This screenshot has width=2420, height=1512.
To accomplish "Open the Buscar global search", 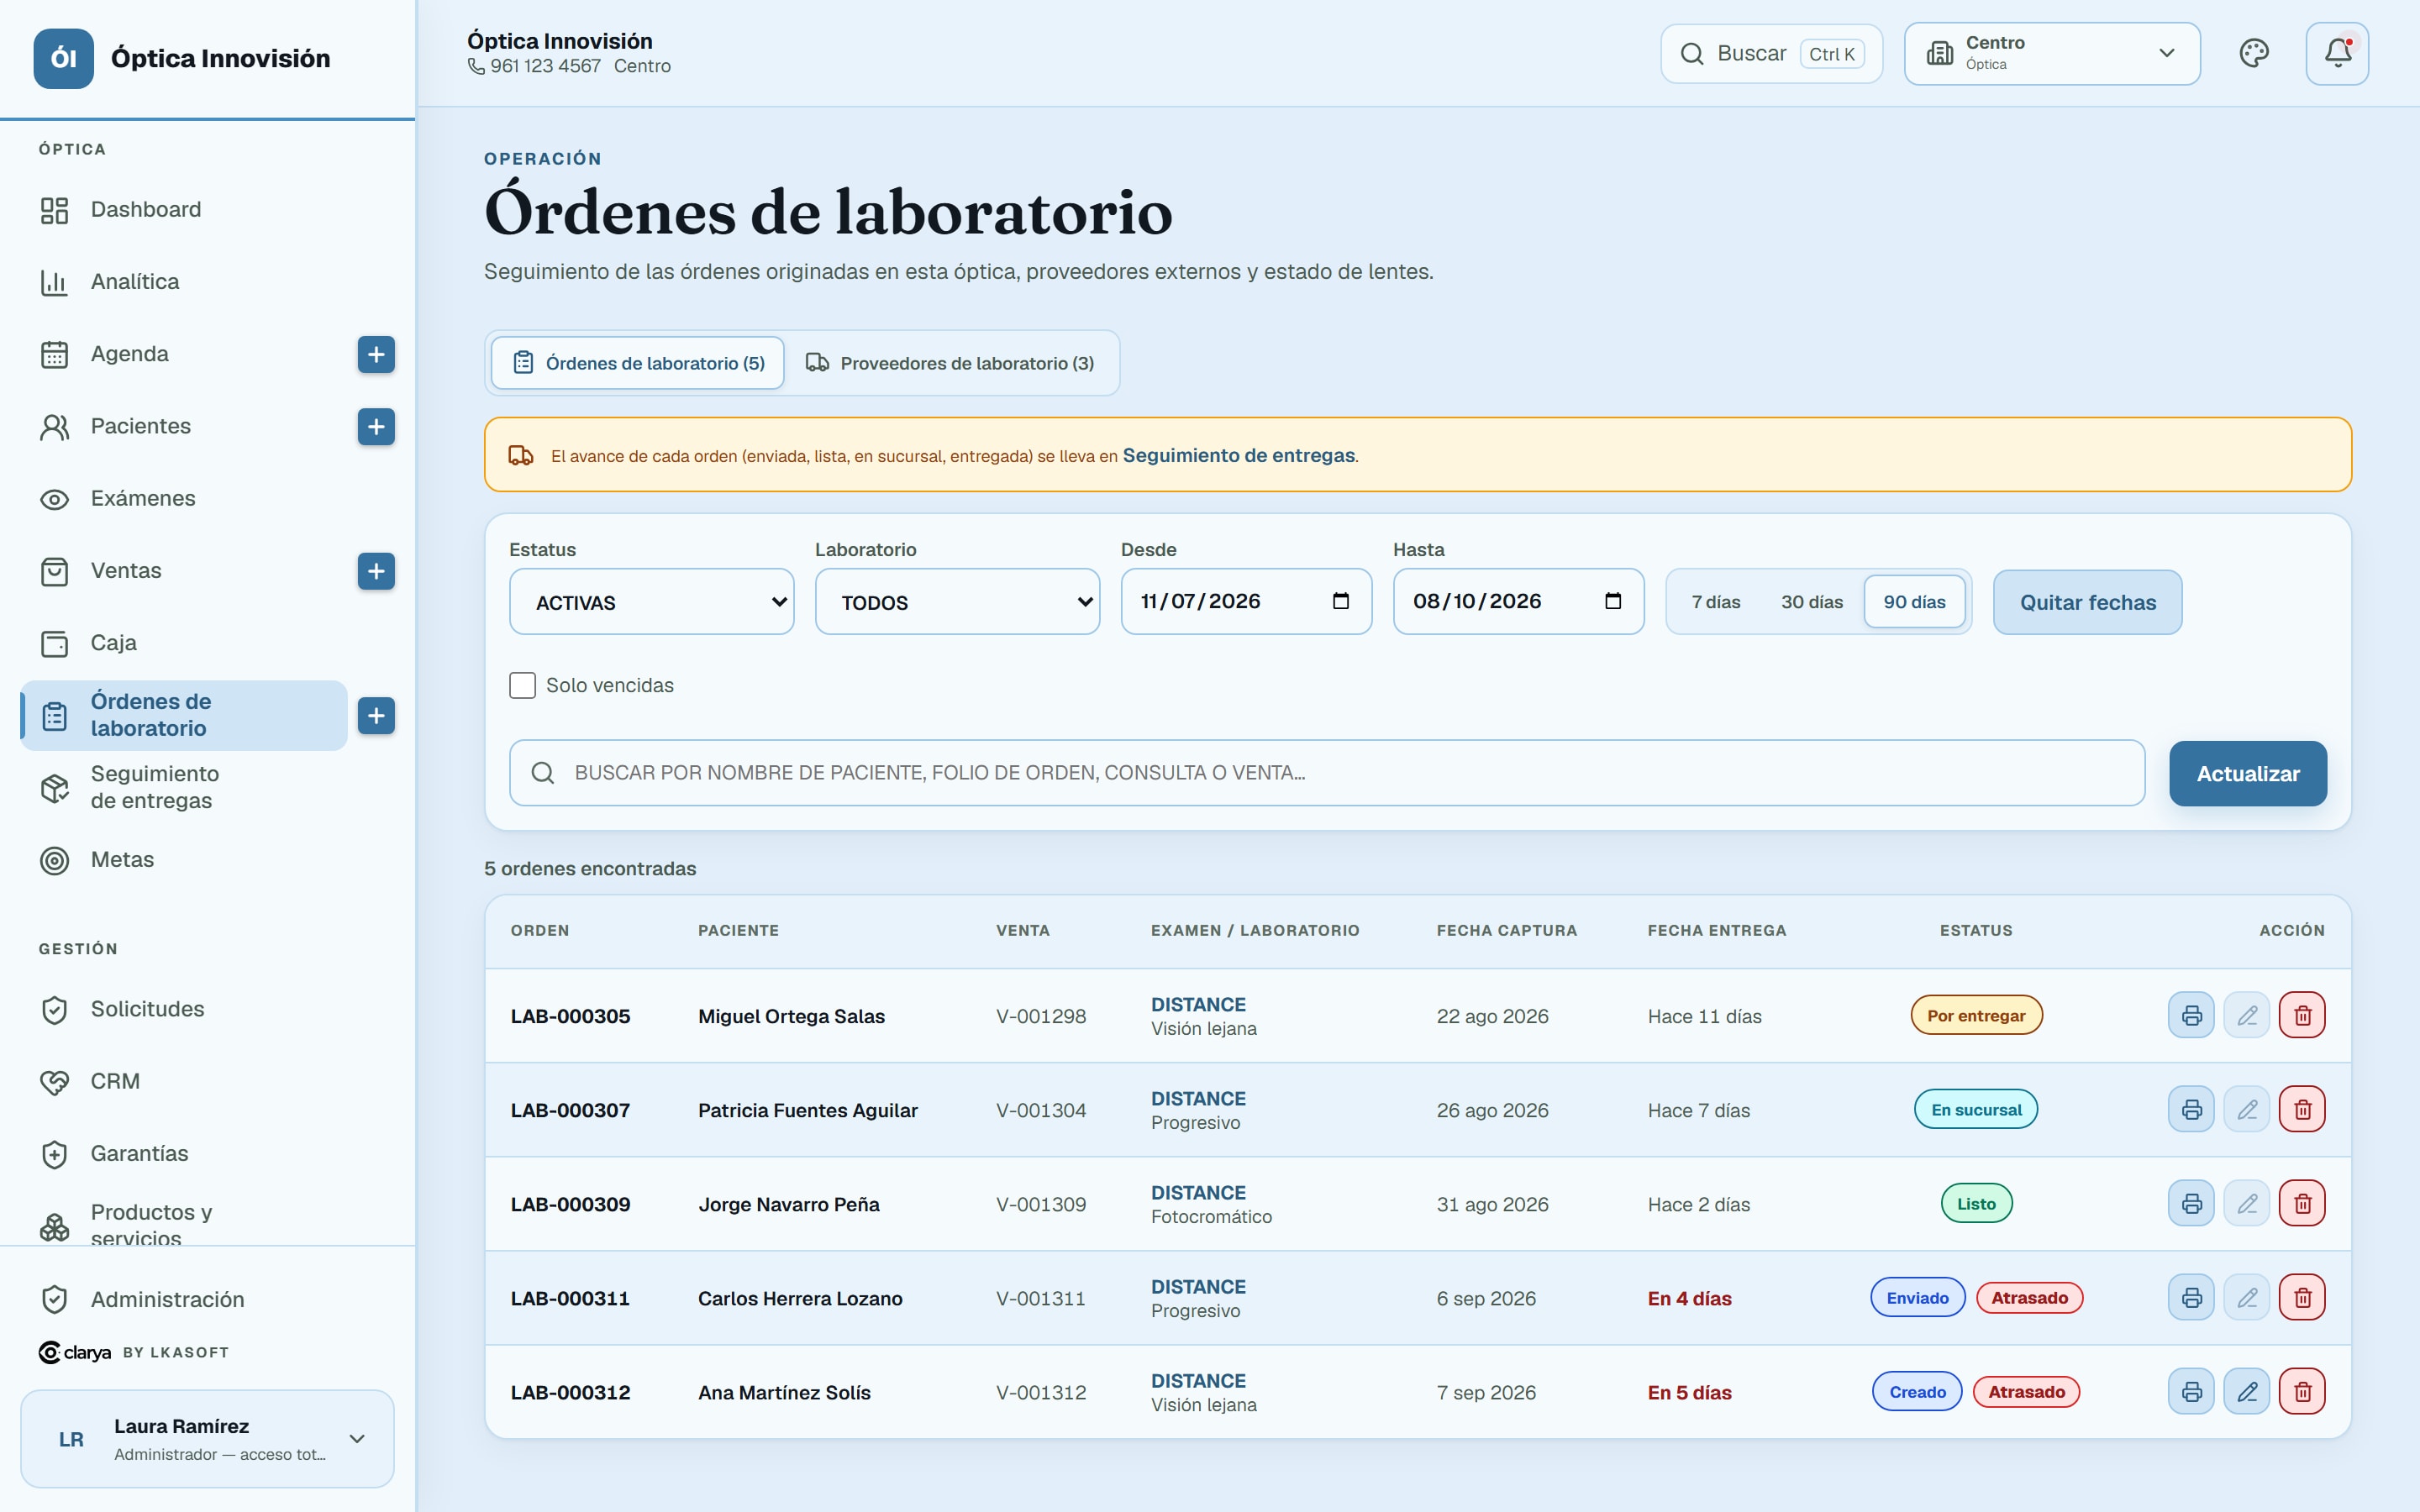I will coord(1772,53).
